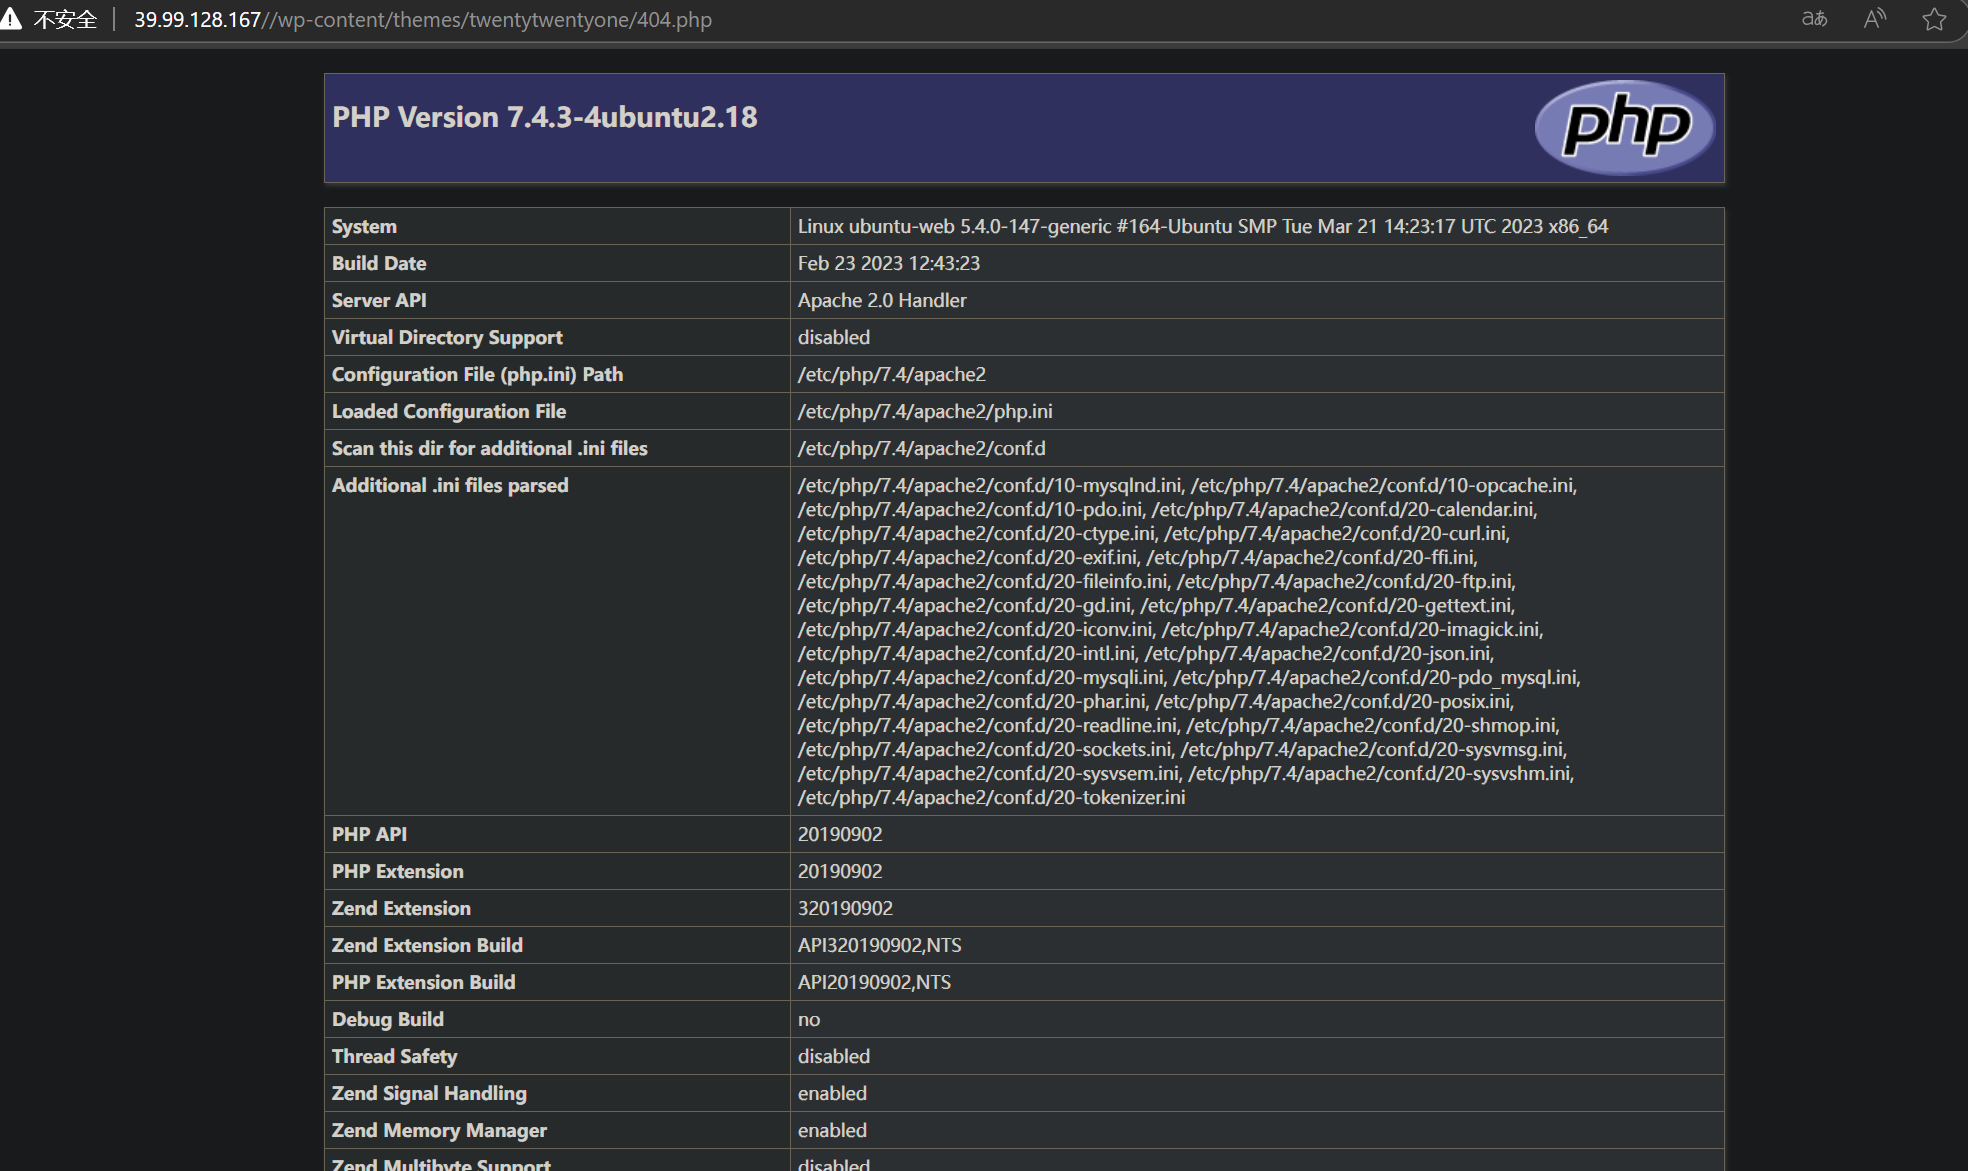Click the Thread Safety disabled value

833,1056
